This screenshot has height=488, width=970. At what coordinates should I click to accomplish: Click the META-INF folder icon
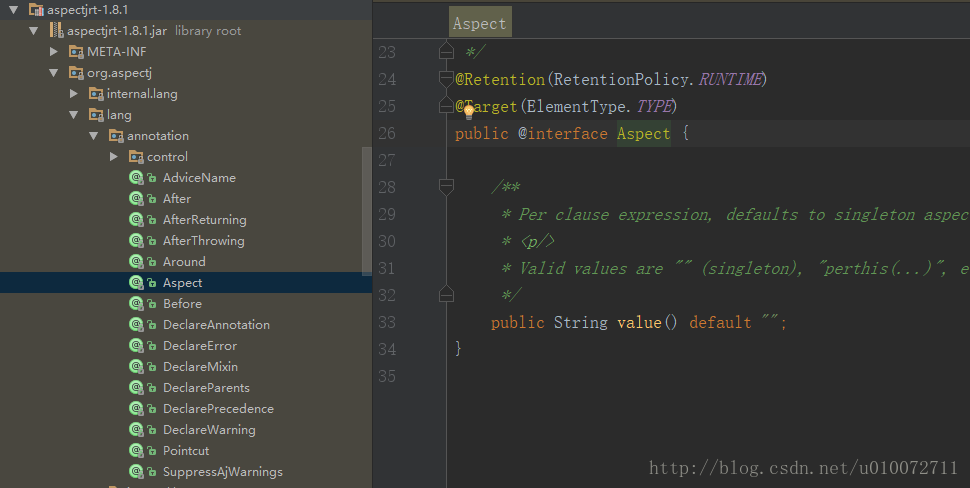coord(76,51)
